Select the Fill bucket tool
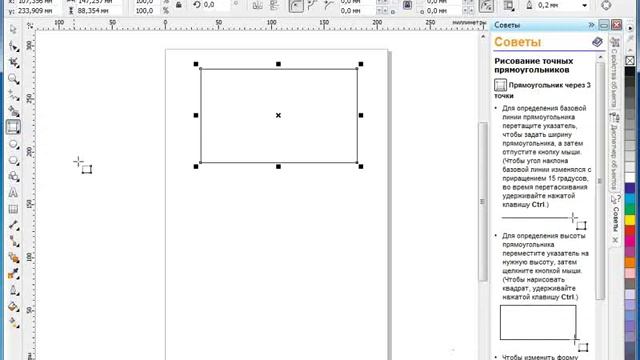Viewport: 640px width, 360px height. 13,307
